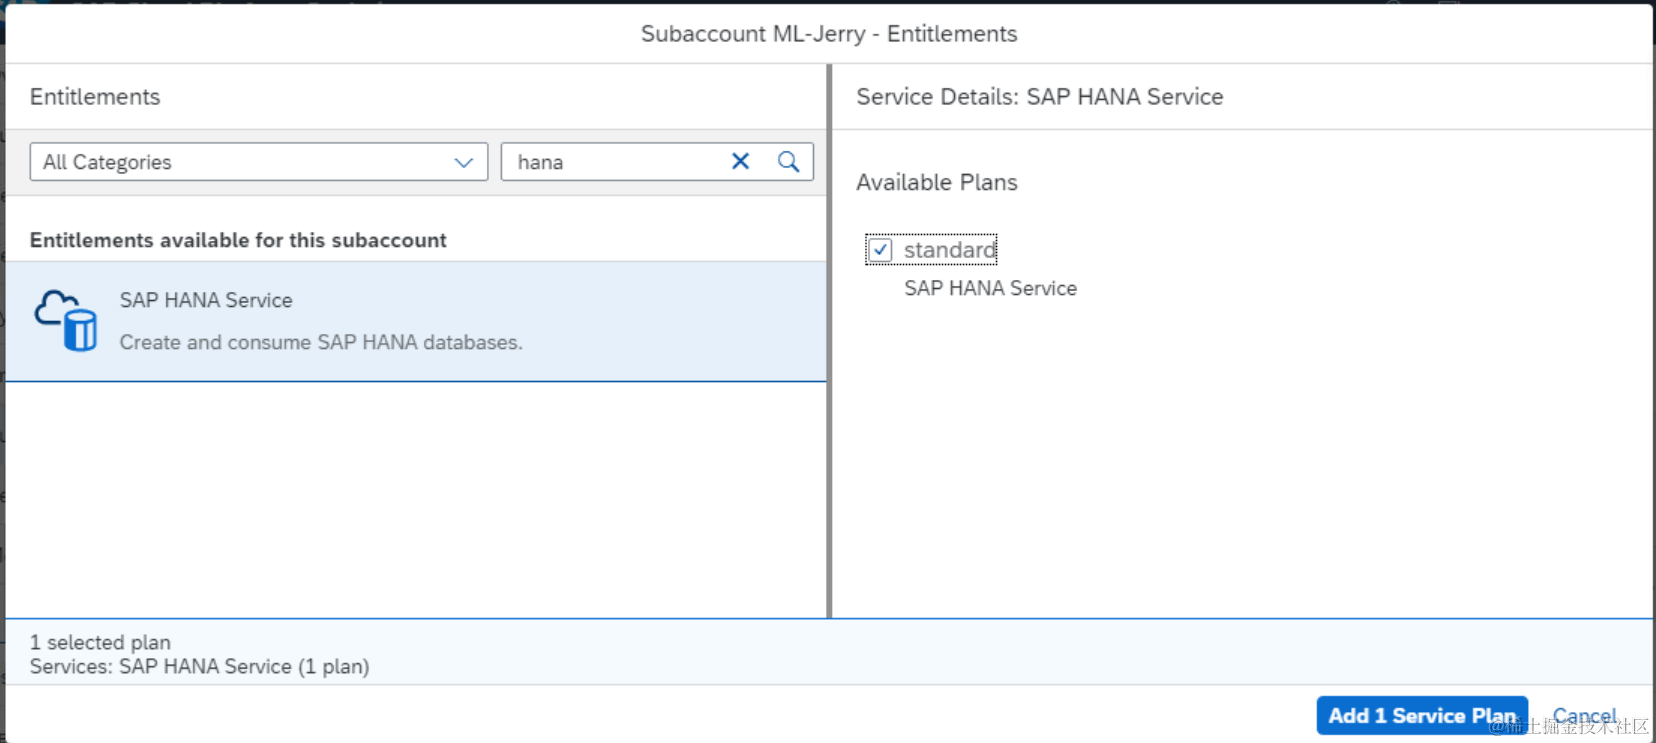This screenshot has width=1656, height=743.
Task: Click the magnifier search icon
Action: point(788,161)
